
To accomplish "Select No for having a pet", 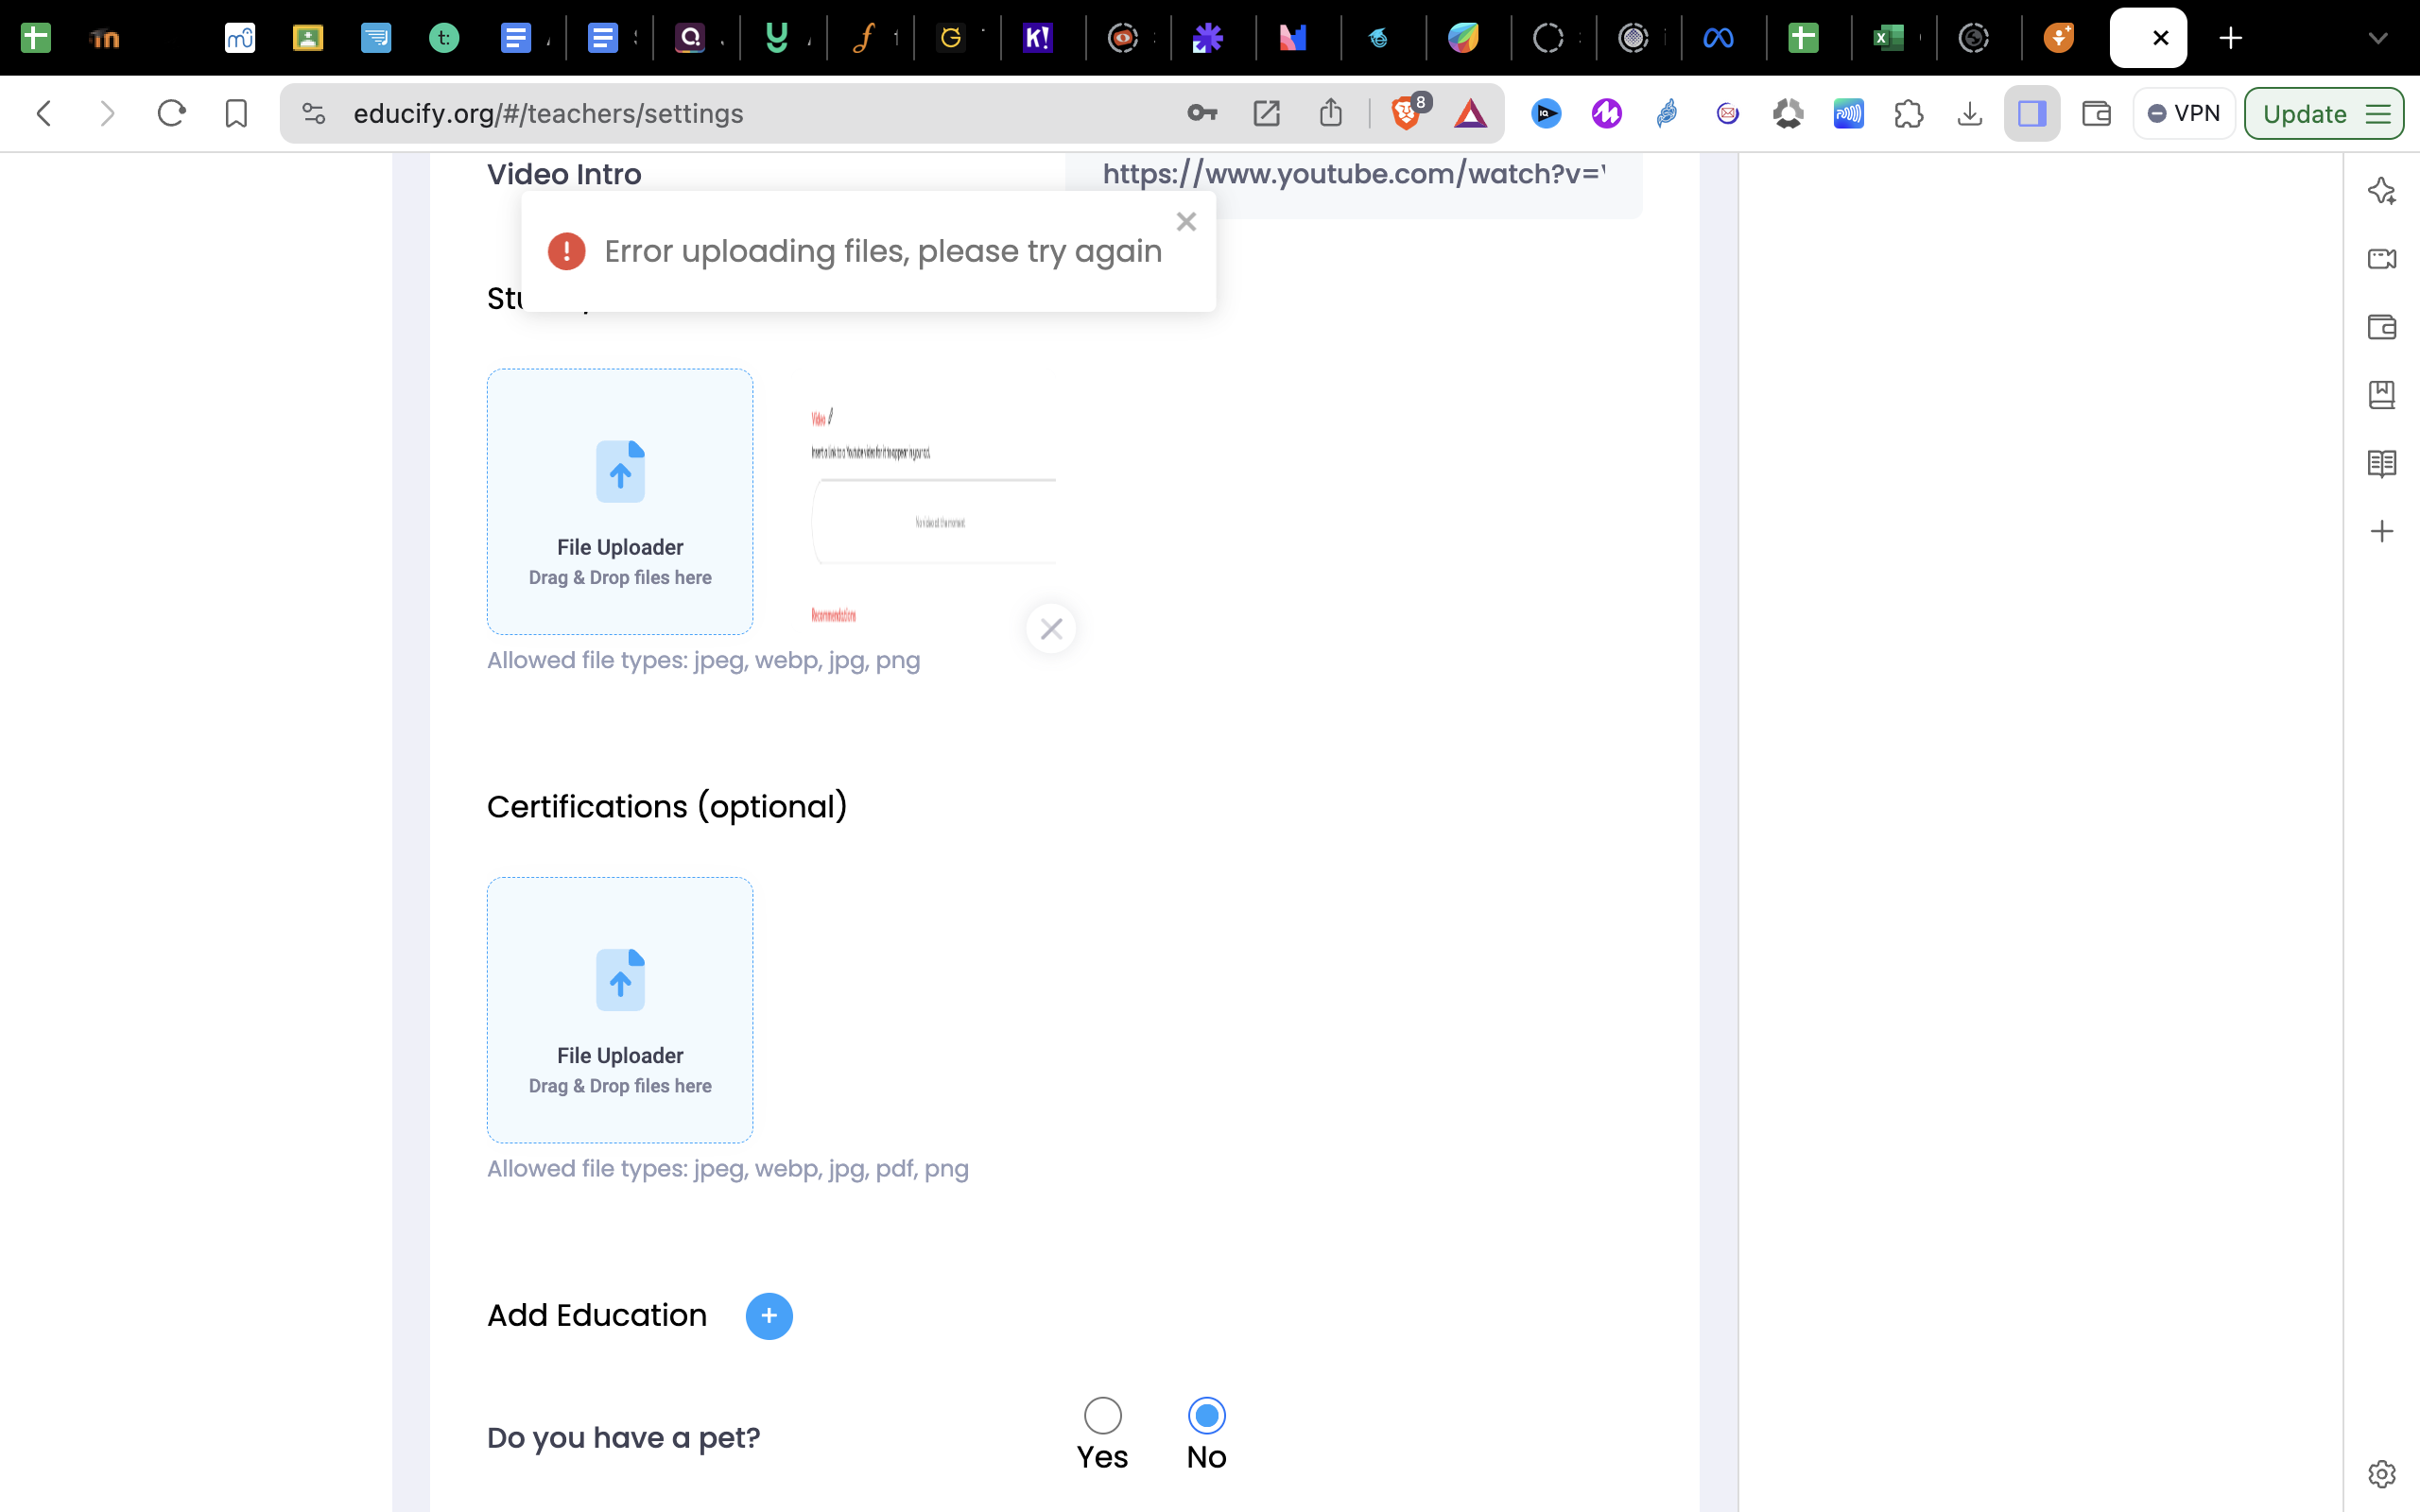I will (x=1206, y=1415).
